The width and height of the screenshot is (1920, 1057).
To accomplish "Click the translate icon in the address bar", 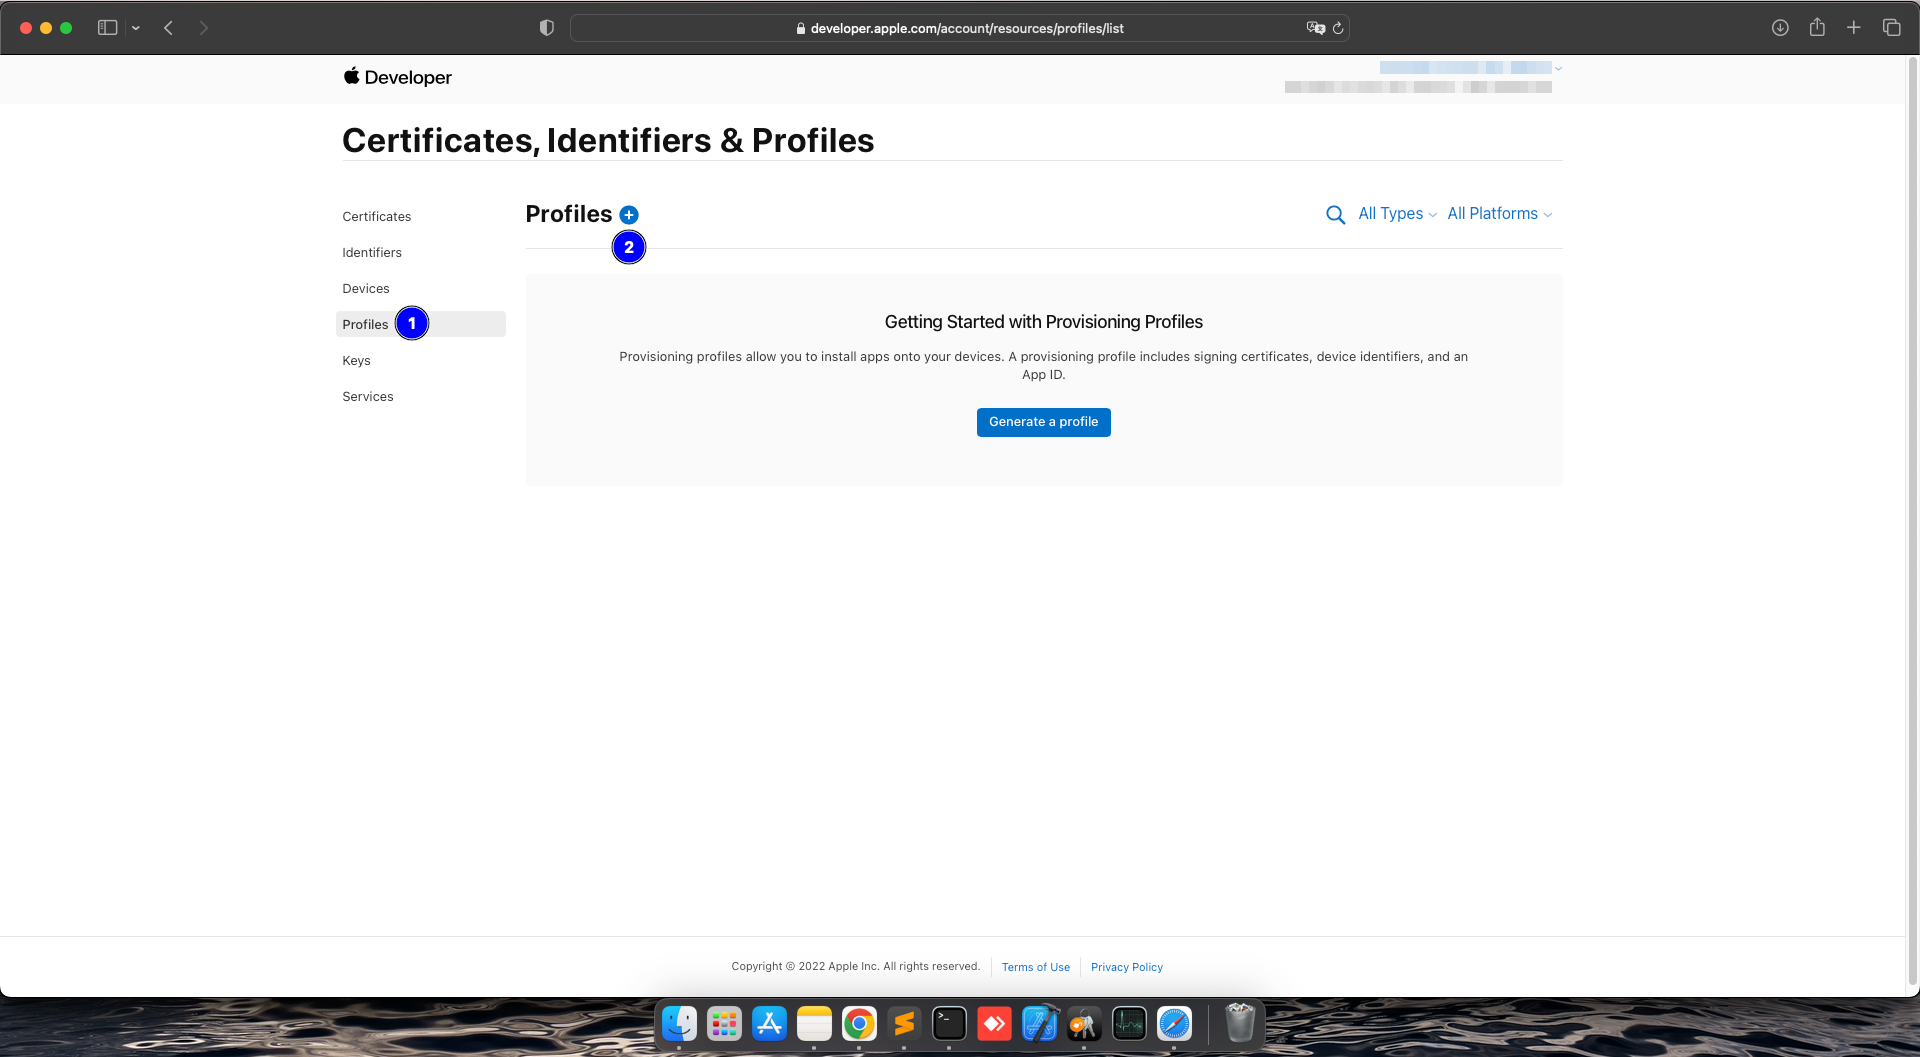I will [1316, 28].
